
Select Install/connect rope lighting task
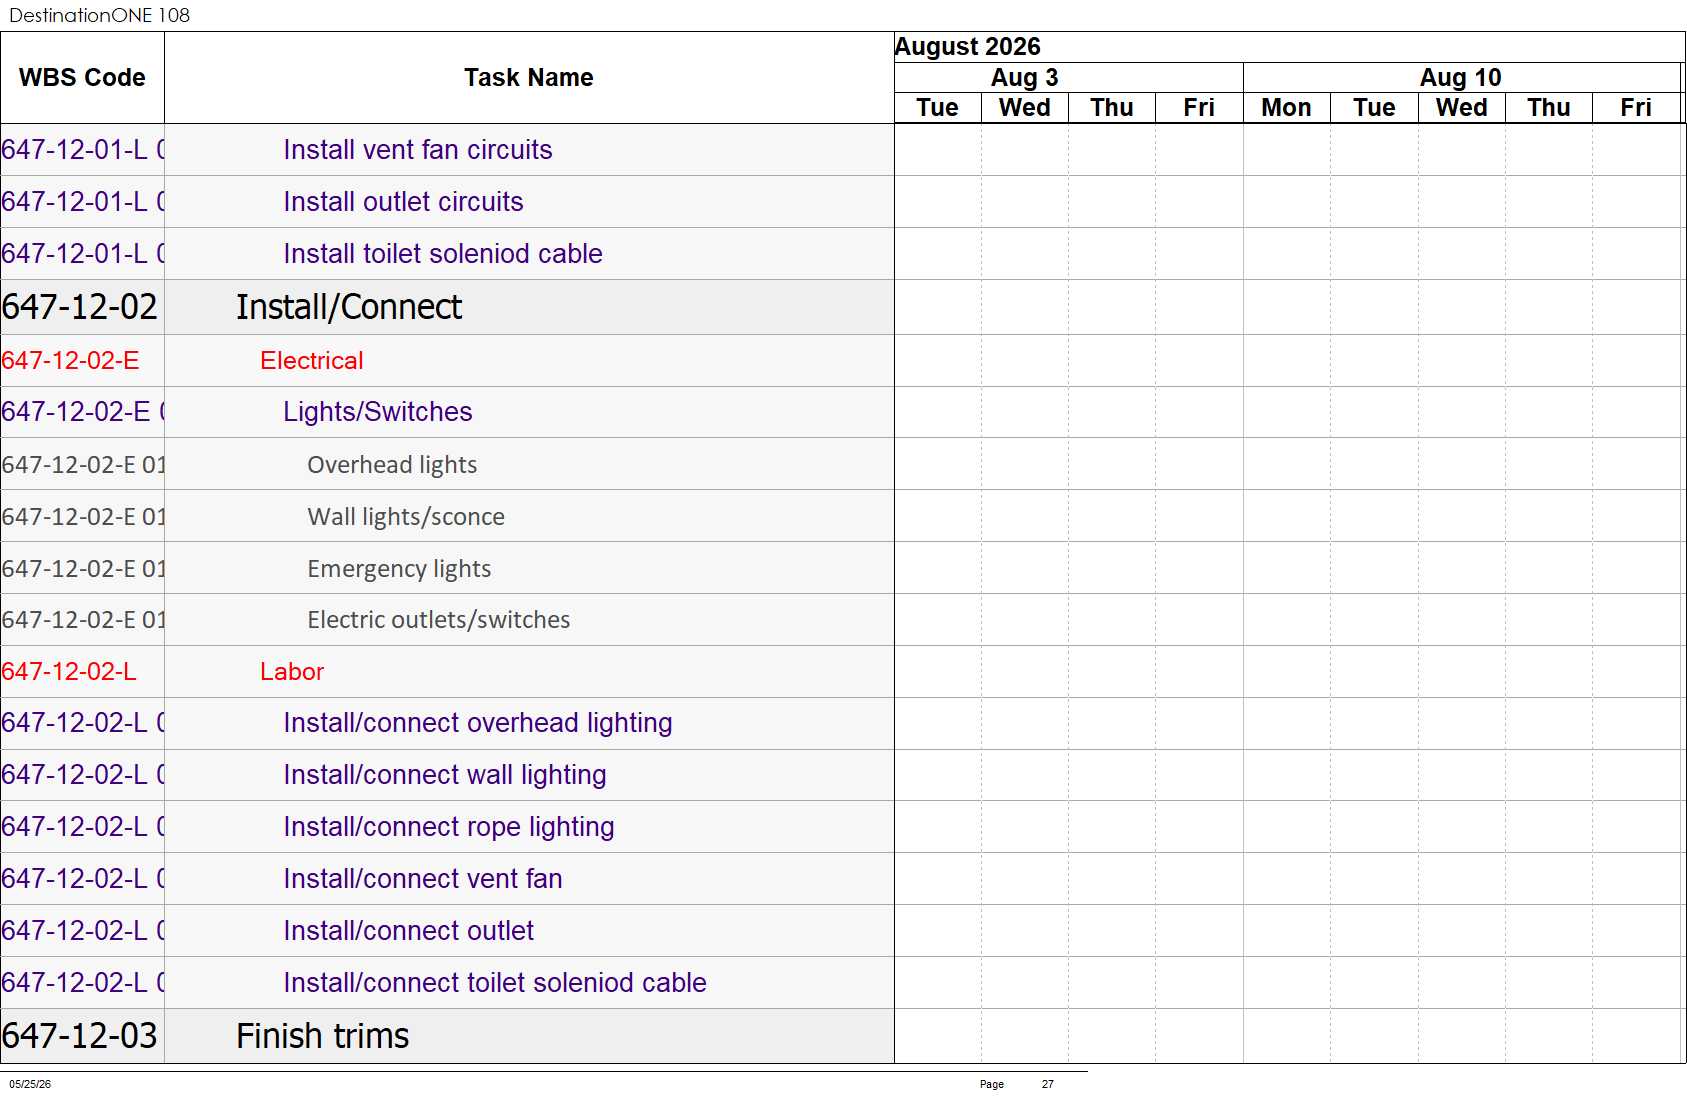click(448, 827)
